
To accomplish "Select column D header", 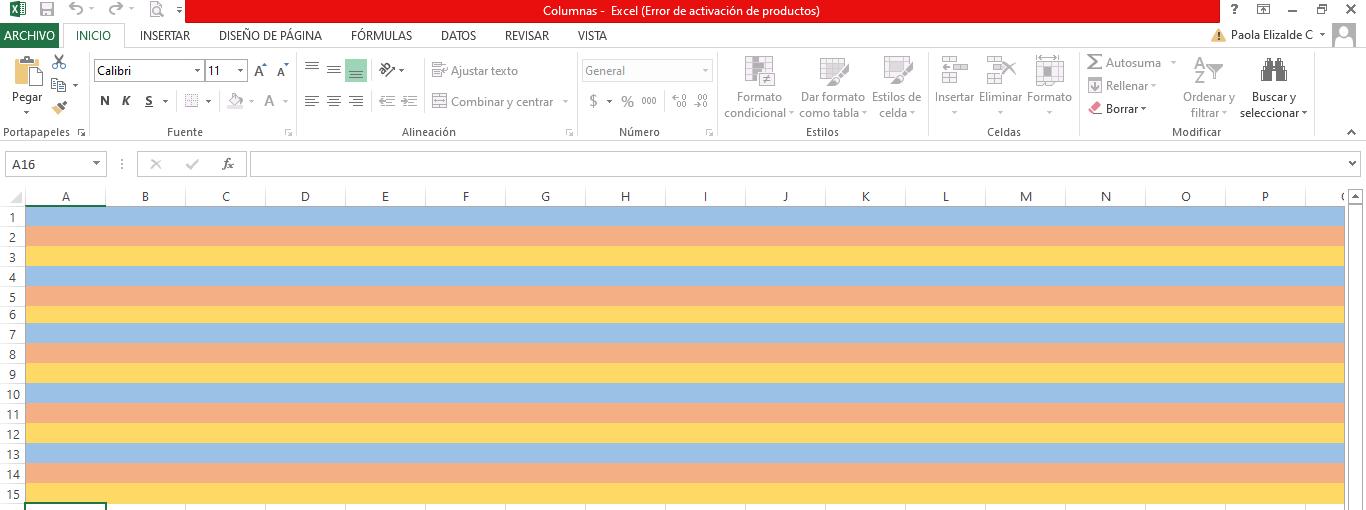I will [x=305, y=197].
